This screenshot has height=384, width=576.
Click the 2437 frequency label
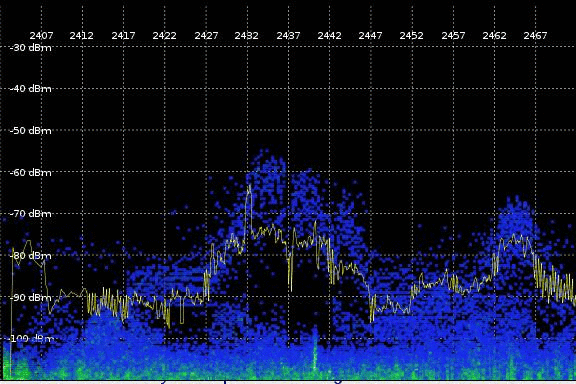click(x=288, y=36)
